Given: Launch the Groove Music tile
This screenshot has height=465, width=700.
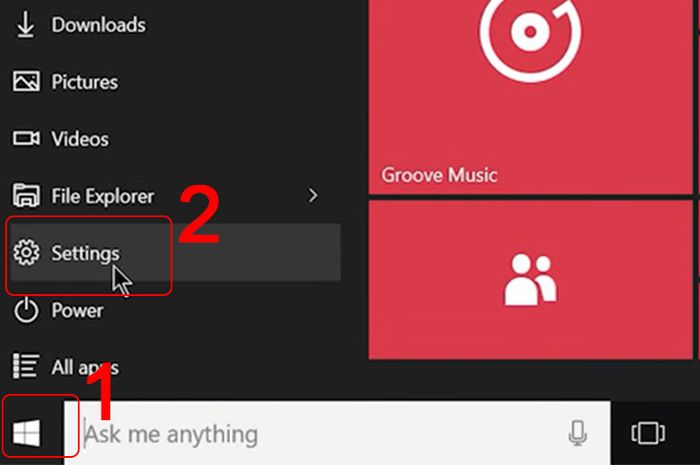Looking at the screenshot, I should tap(530, 97).
